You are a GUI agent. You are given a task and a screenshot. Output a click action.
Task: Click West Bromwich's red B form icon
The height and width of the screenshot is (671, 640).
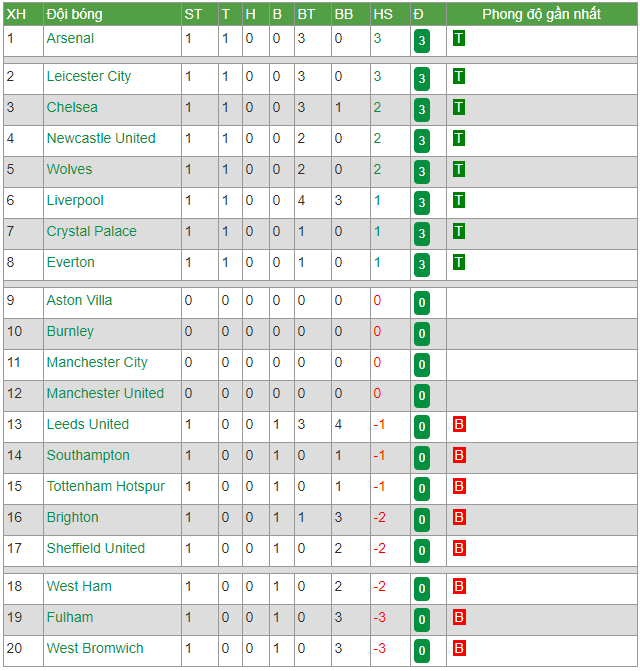click(x=459, y=648)
